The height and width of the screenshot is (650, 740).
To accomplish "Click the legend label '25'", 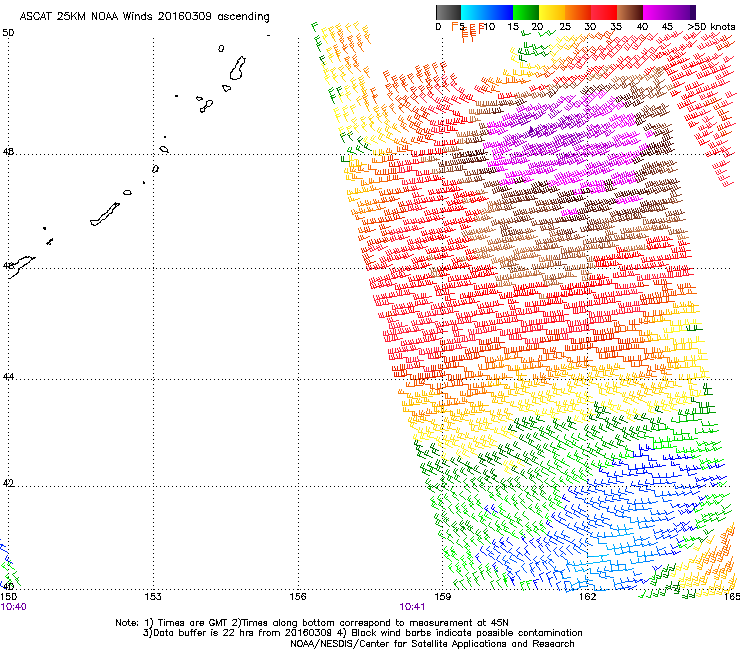I will [565, 27].
